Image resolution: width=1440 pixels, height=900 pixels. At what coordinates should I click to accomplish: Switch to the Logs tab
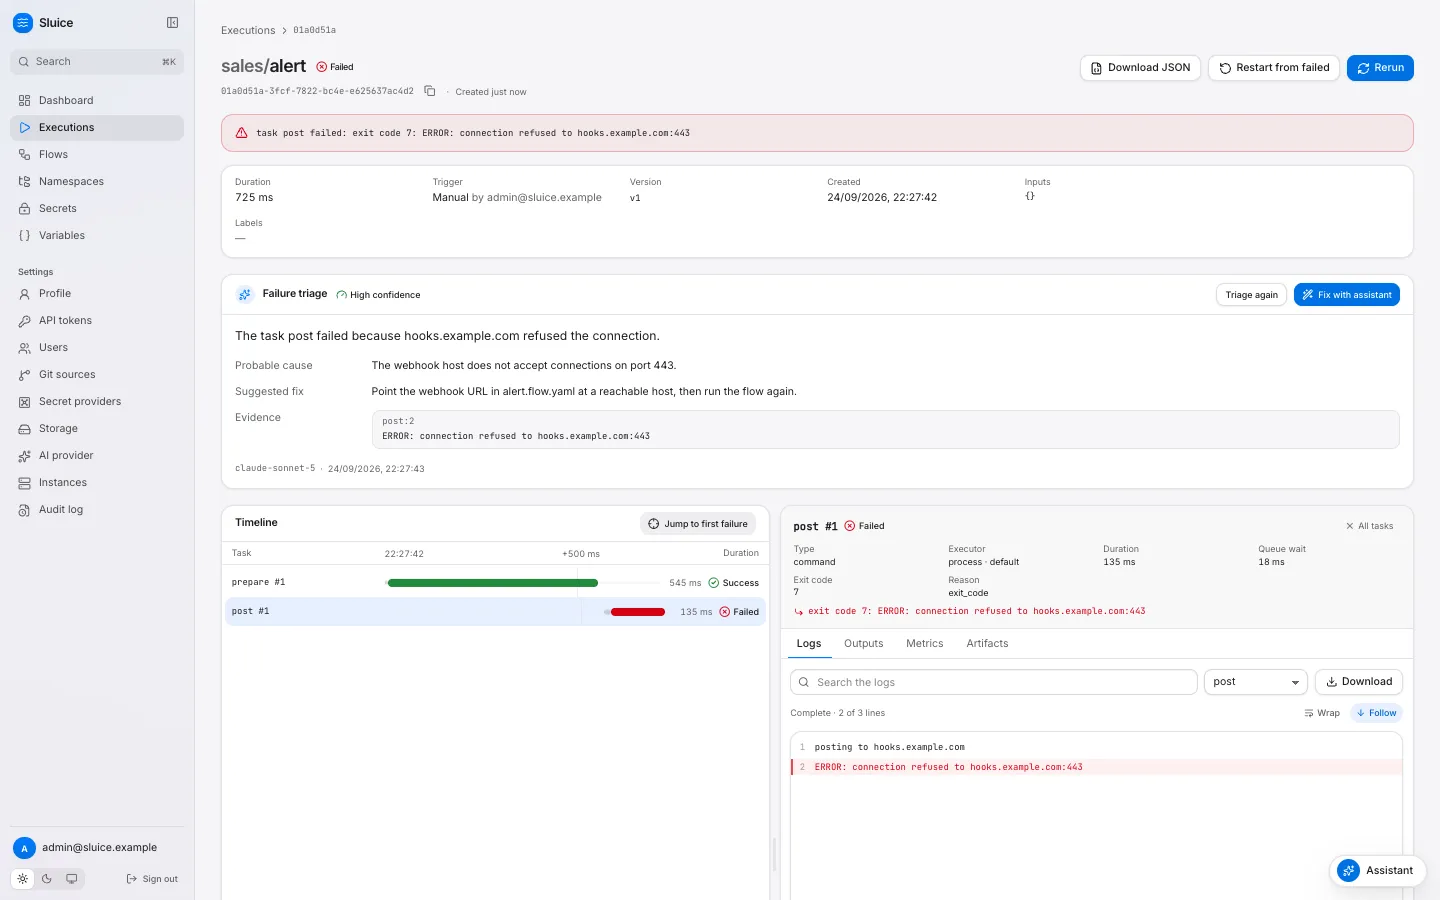[x=809, y=643]
